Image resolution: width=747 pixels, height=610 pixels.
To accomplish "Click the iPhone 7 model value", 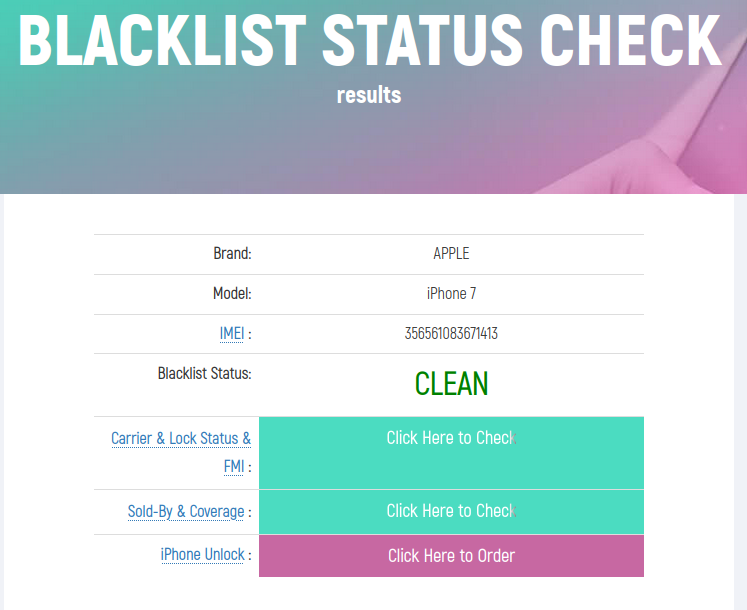I will (451, 294).
